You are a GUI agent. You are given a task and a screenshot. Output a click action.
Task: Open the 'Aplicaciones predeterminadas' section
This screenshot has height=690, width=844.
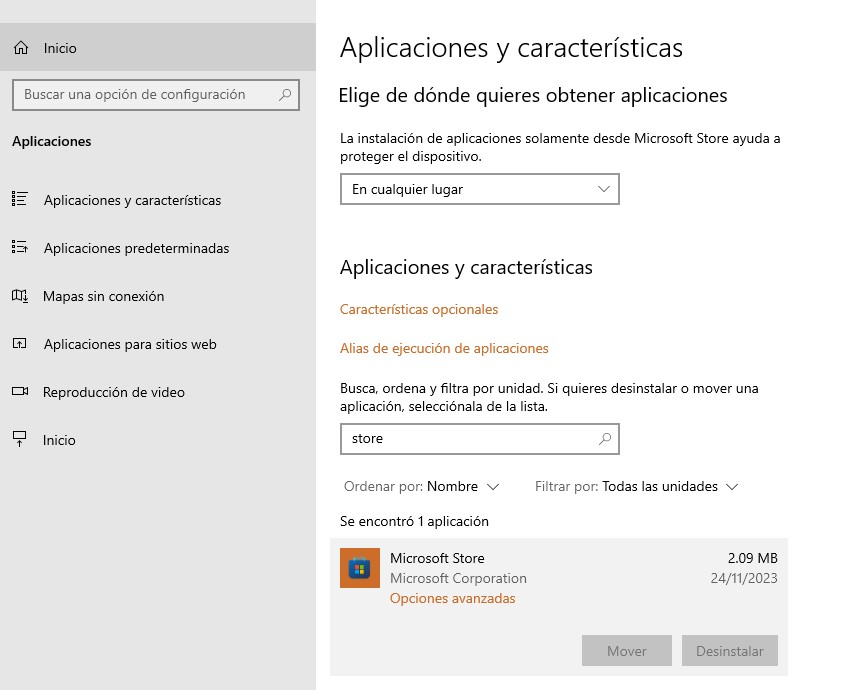[x=158, y=248]
